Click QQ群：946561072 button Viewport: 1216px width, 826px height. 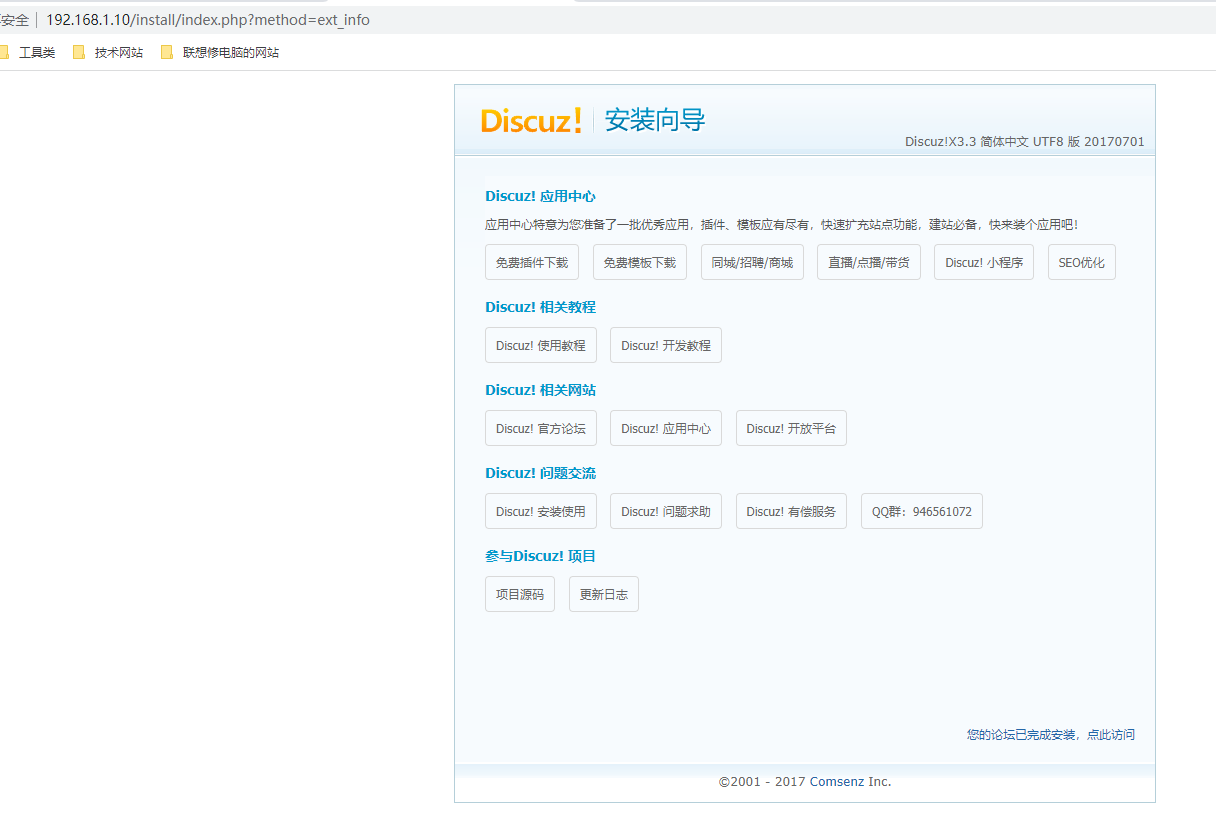(922, 511)
